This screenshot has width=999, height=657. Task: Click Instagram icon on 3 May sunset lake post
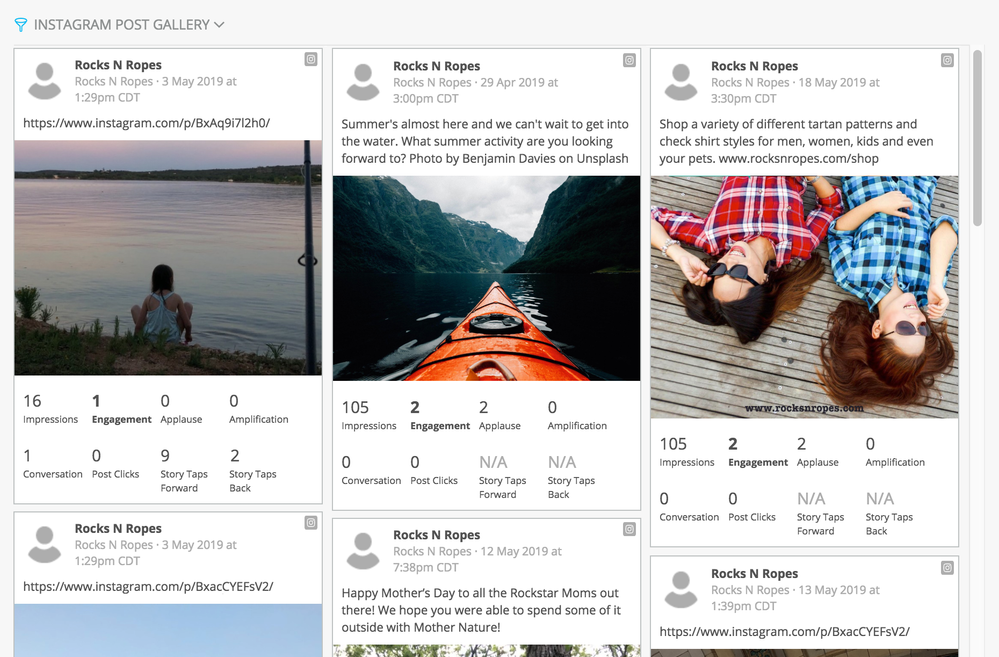point(311,59)
